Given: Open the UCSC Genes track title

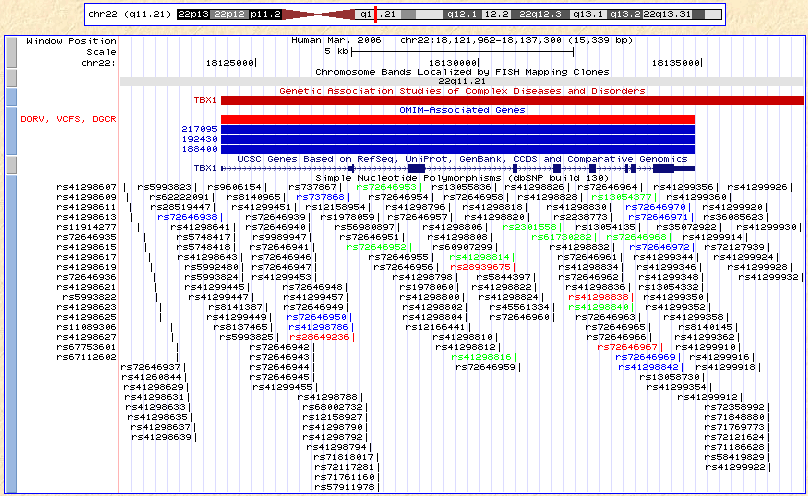Looking at the screenshot, I should [461, 158].
